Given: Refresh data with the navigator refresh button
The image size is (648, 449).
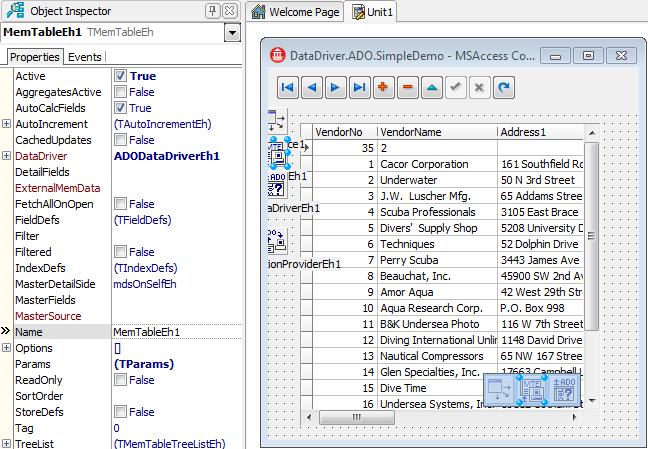Looking at the screenshot, I should [x=505, y=88].
